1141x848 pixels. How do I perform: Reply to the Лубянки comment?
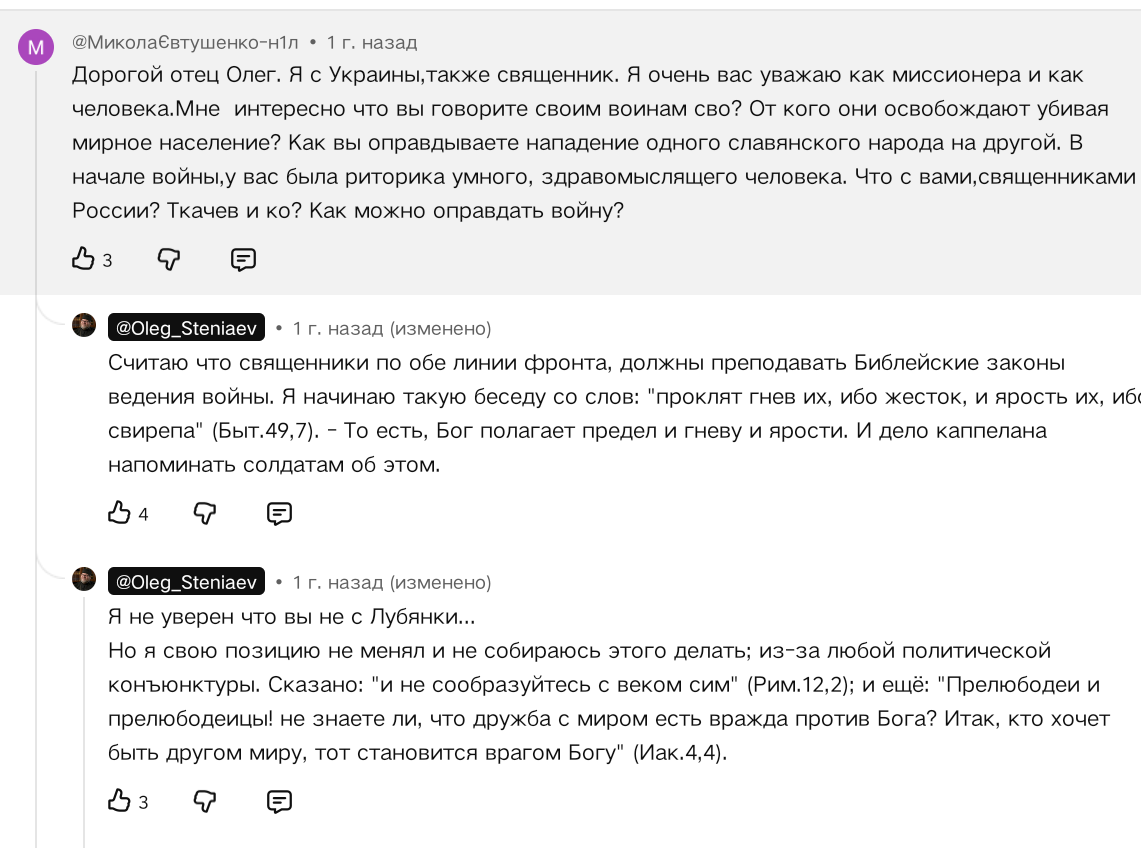point(279,801)
